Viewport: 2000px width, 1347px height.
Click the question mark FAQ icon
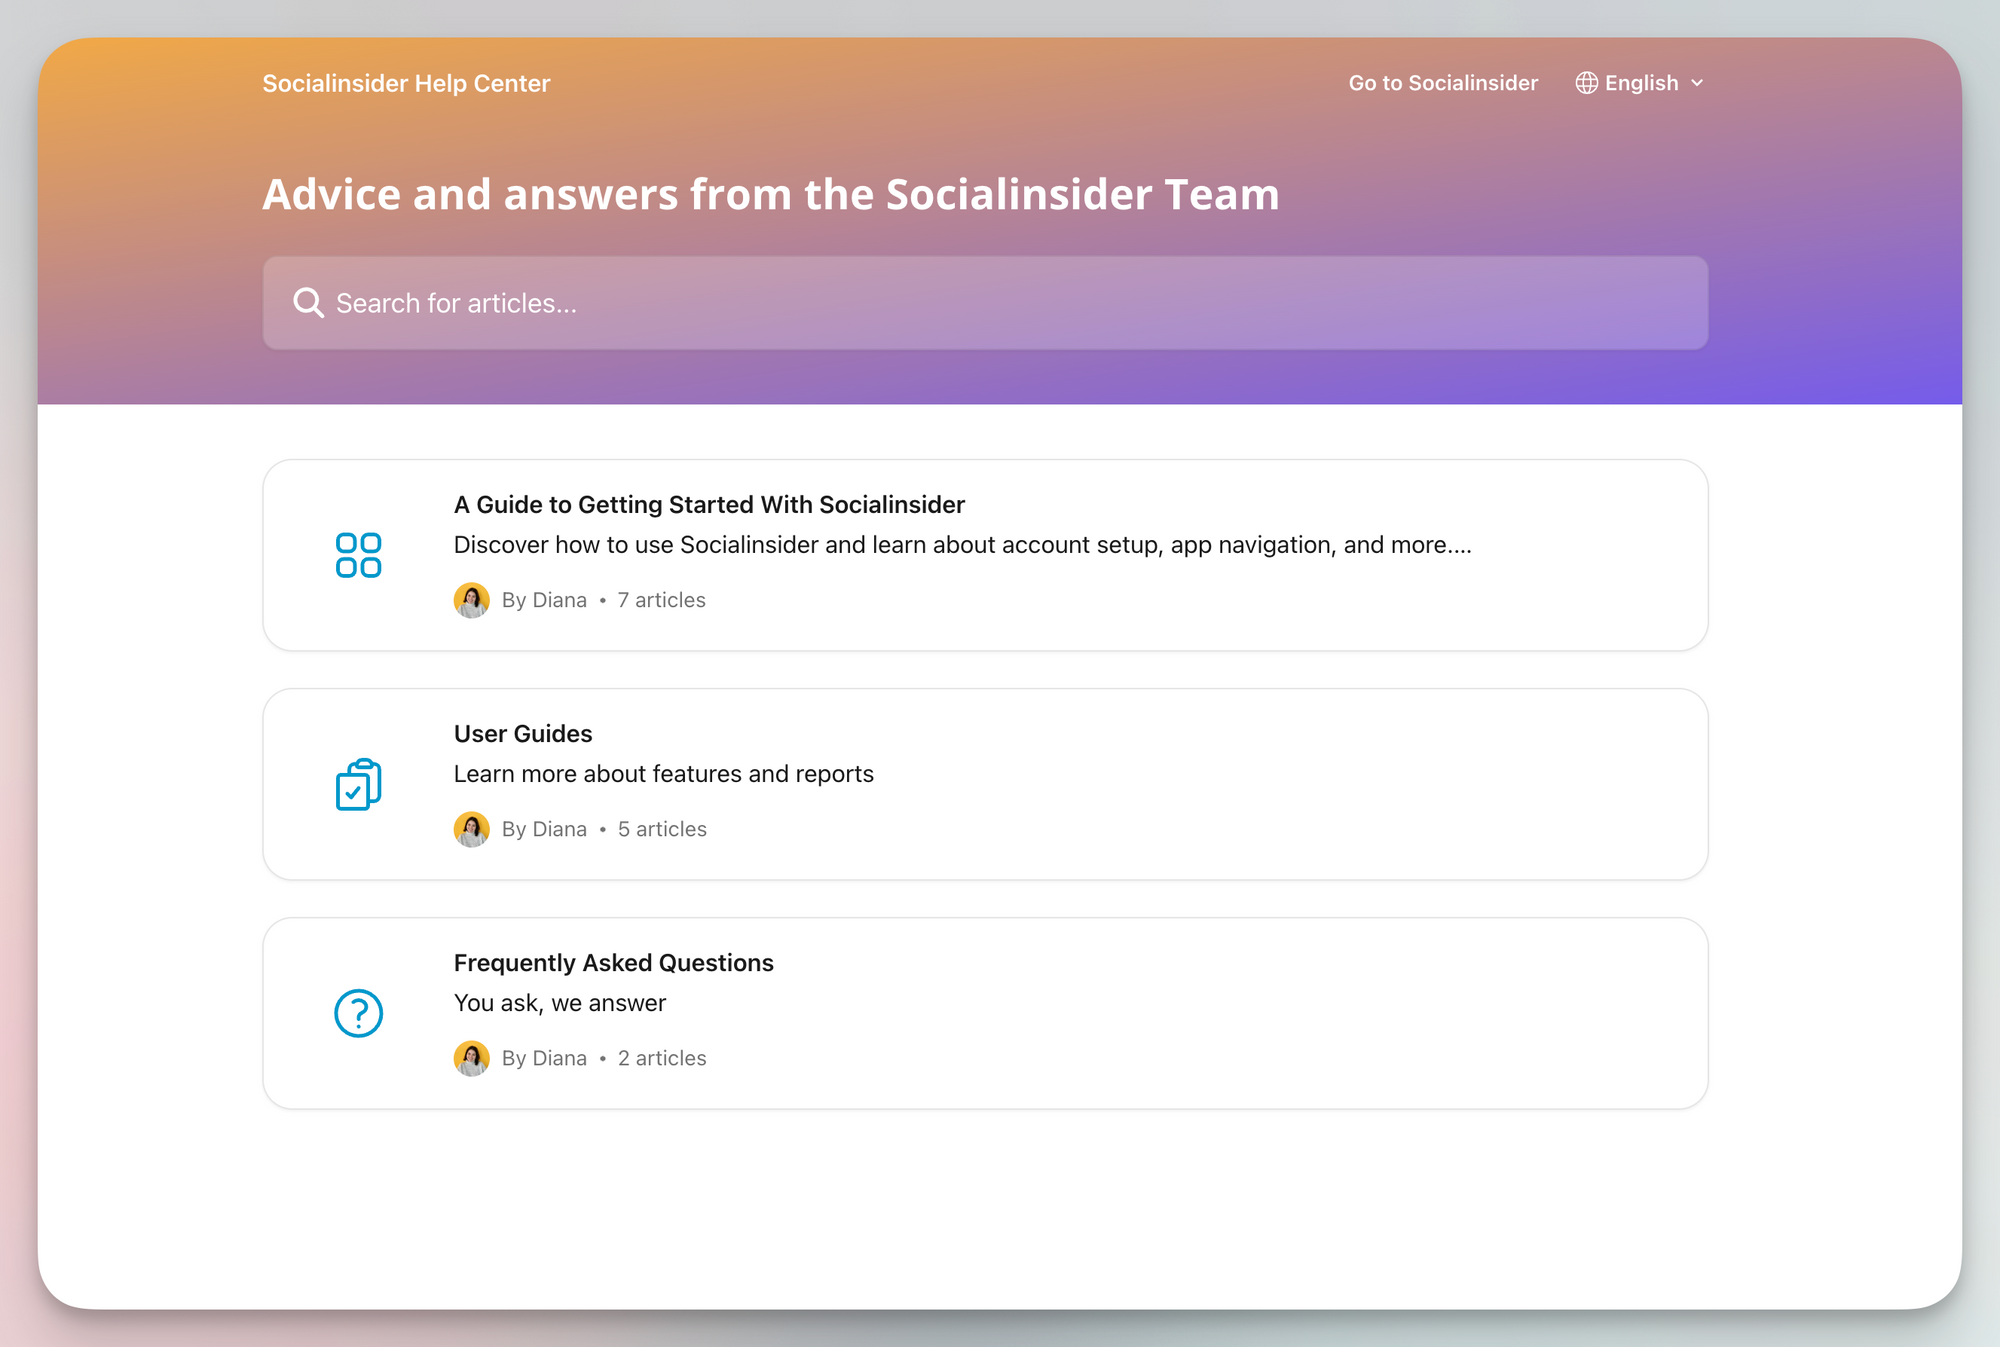point(358,1013)
